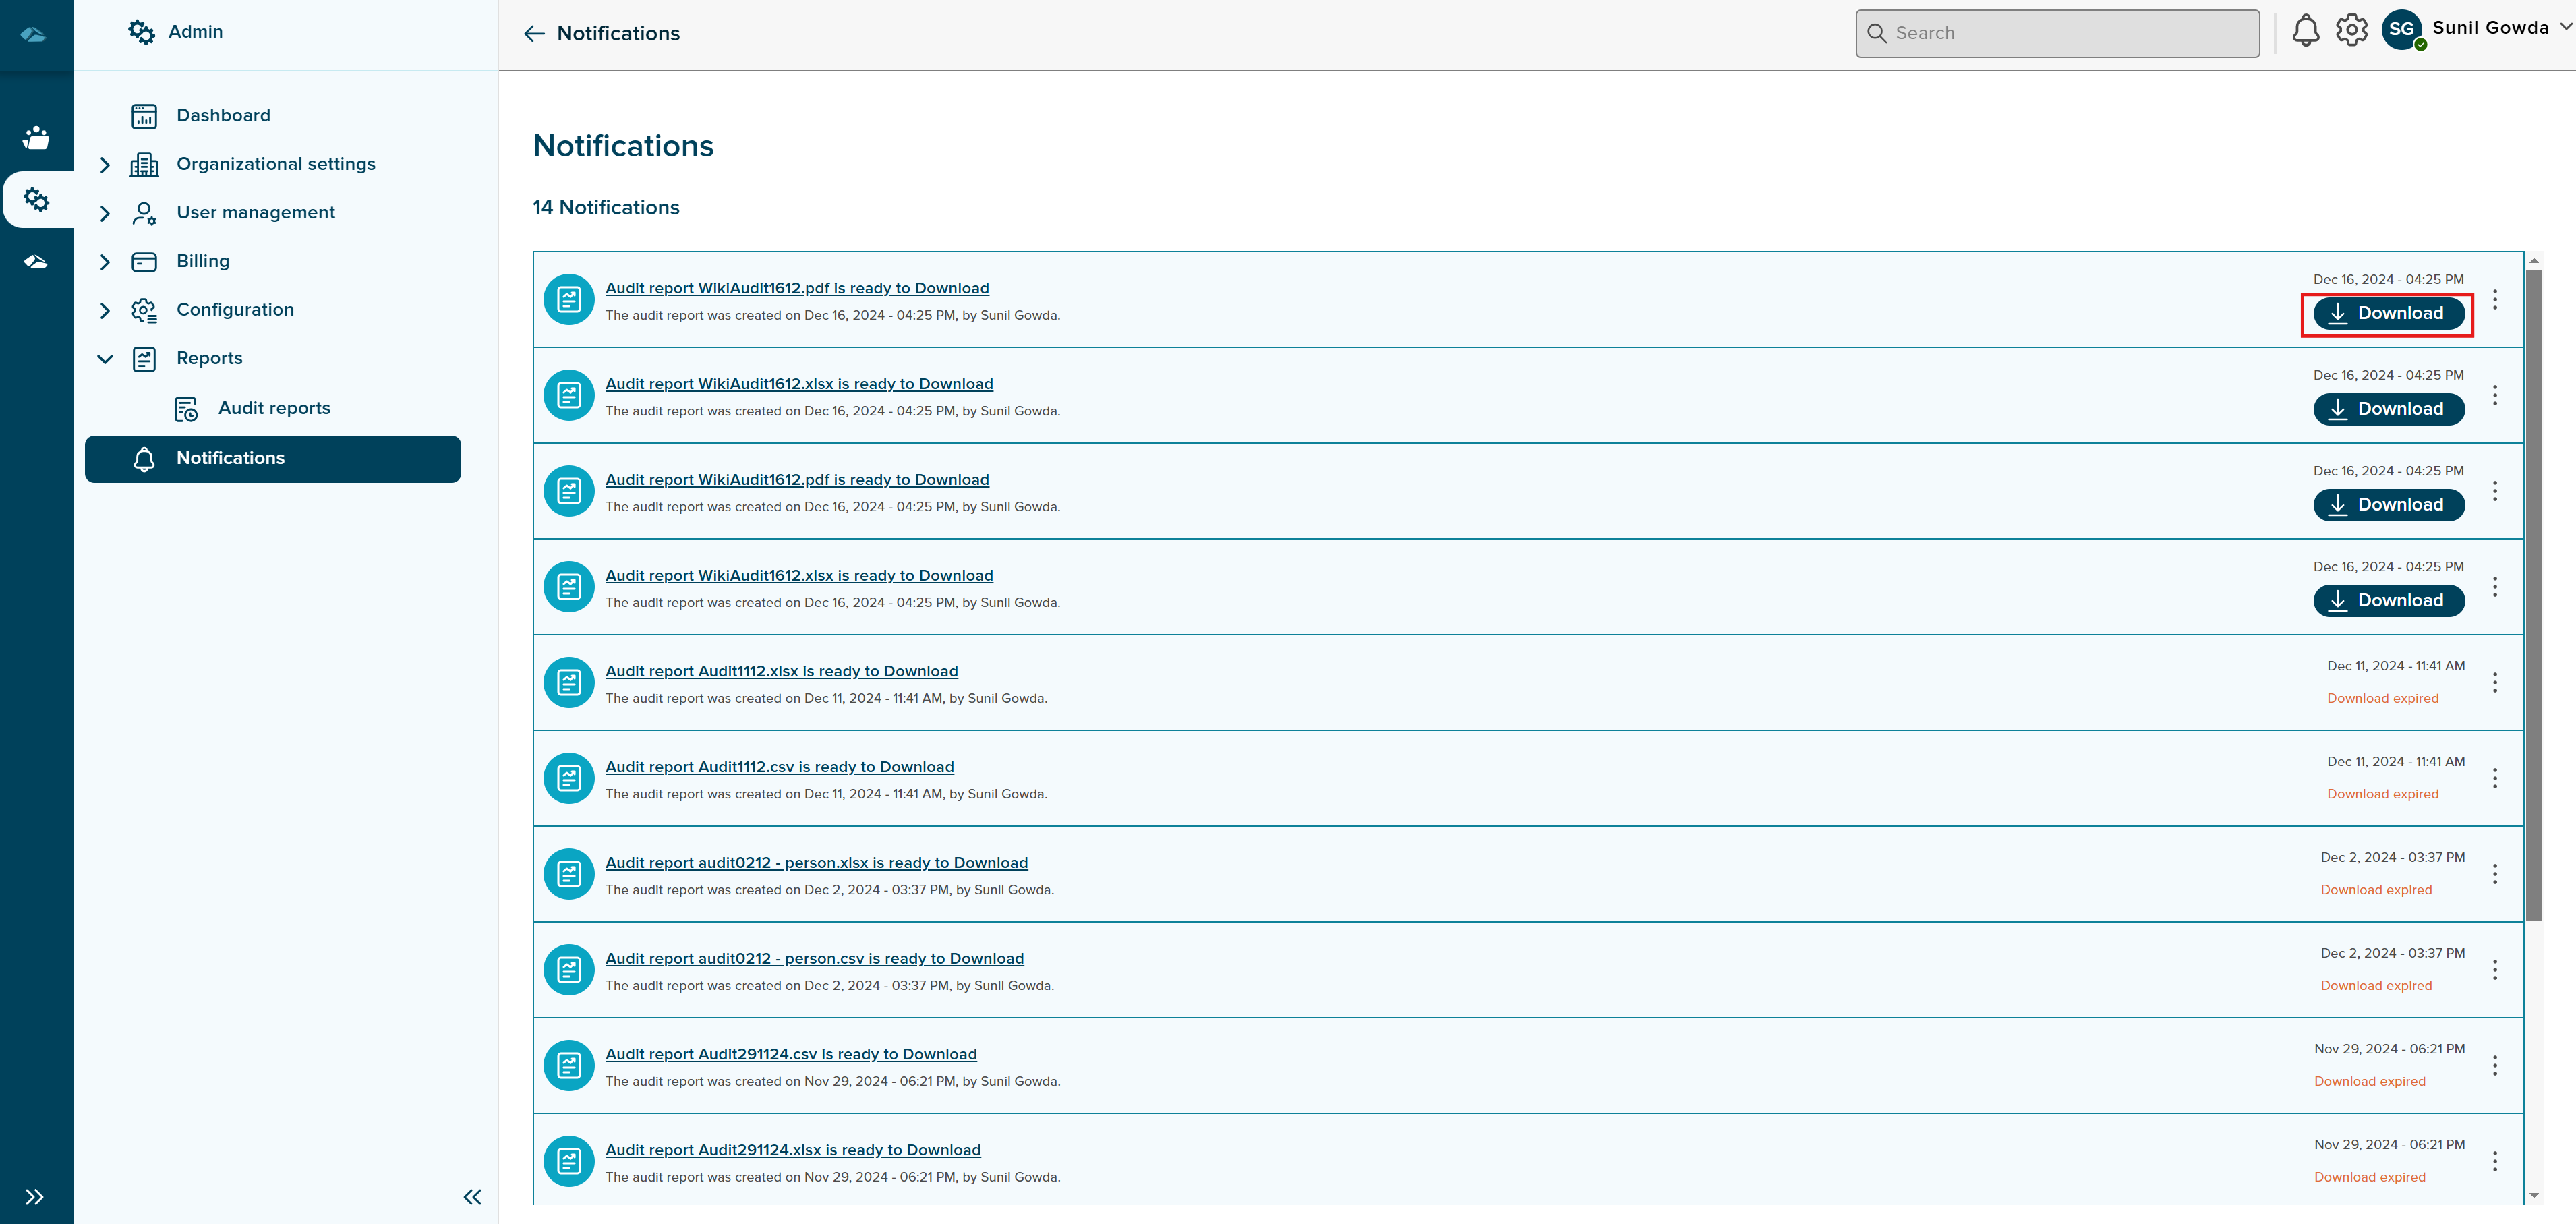Viewport: 2576px width, 1224px height.
Task: Open three-dot menu for Audit1112.csv notification
Action: click(2494, 778)
